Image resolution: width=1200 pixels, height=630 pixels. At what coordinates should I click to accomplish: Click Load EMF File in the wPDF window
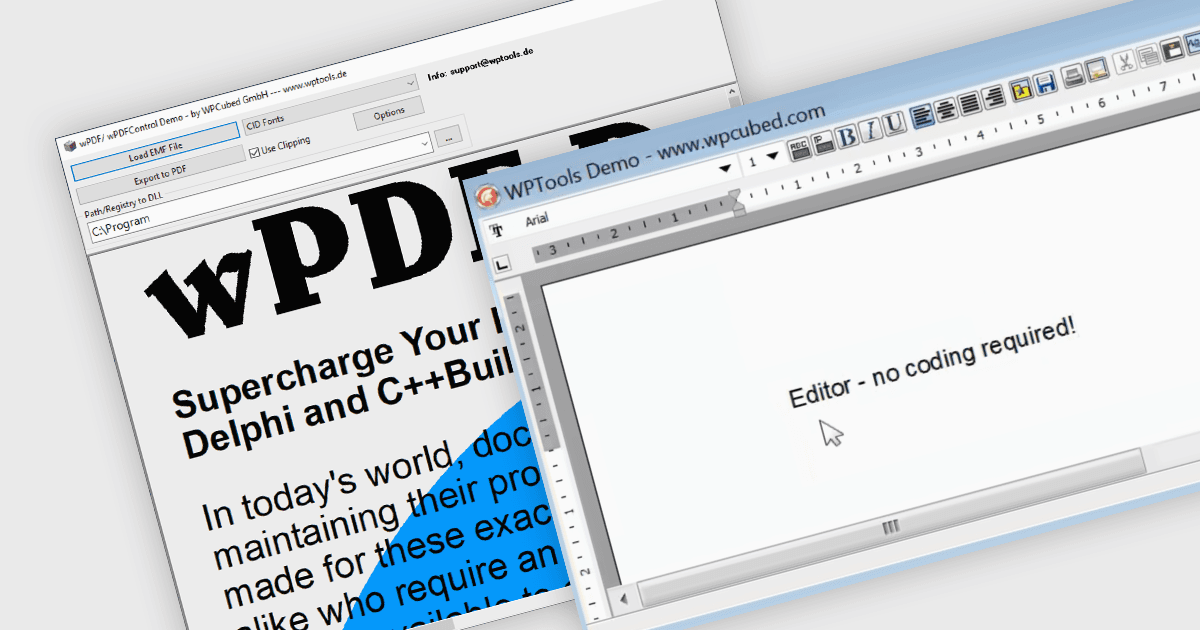point(155,153)
